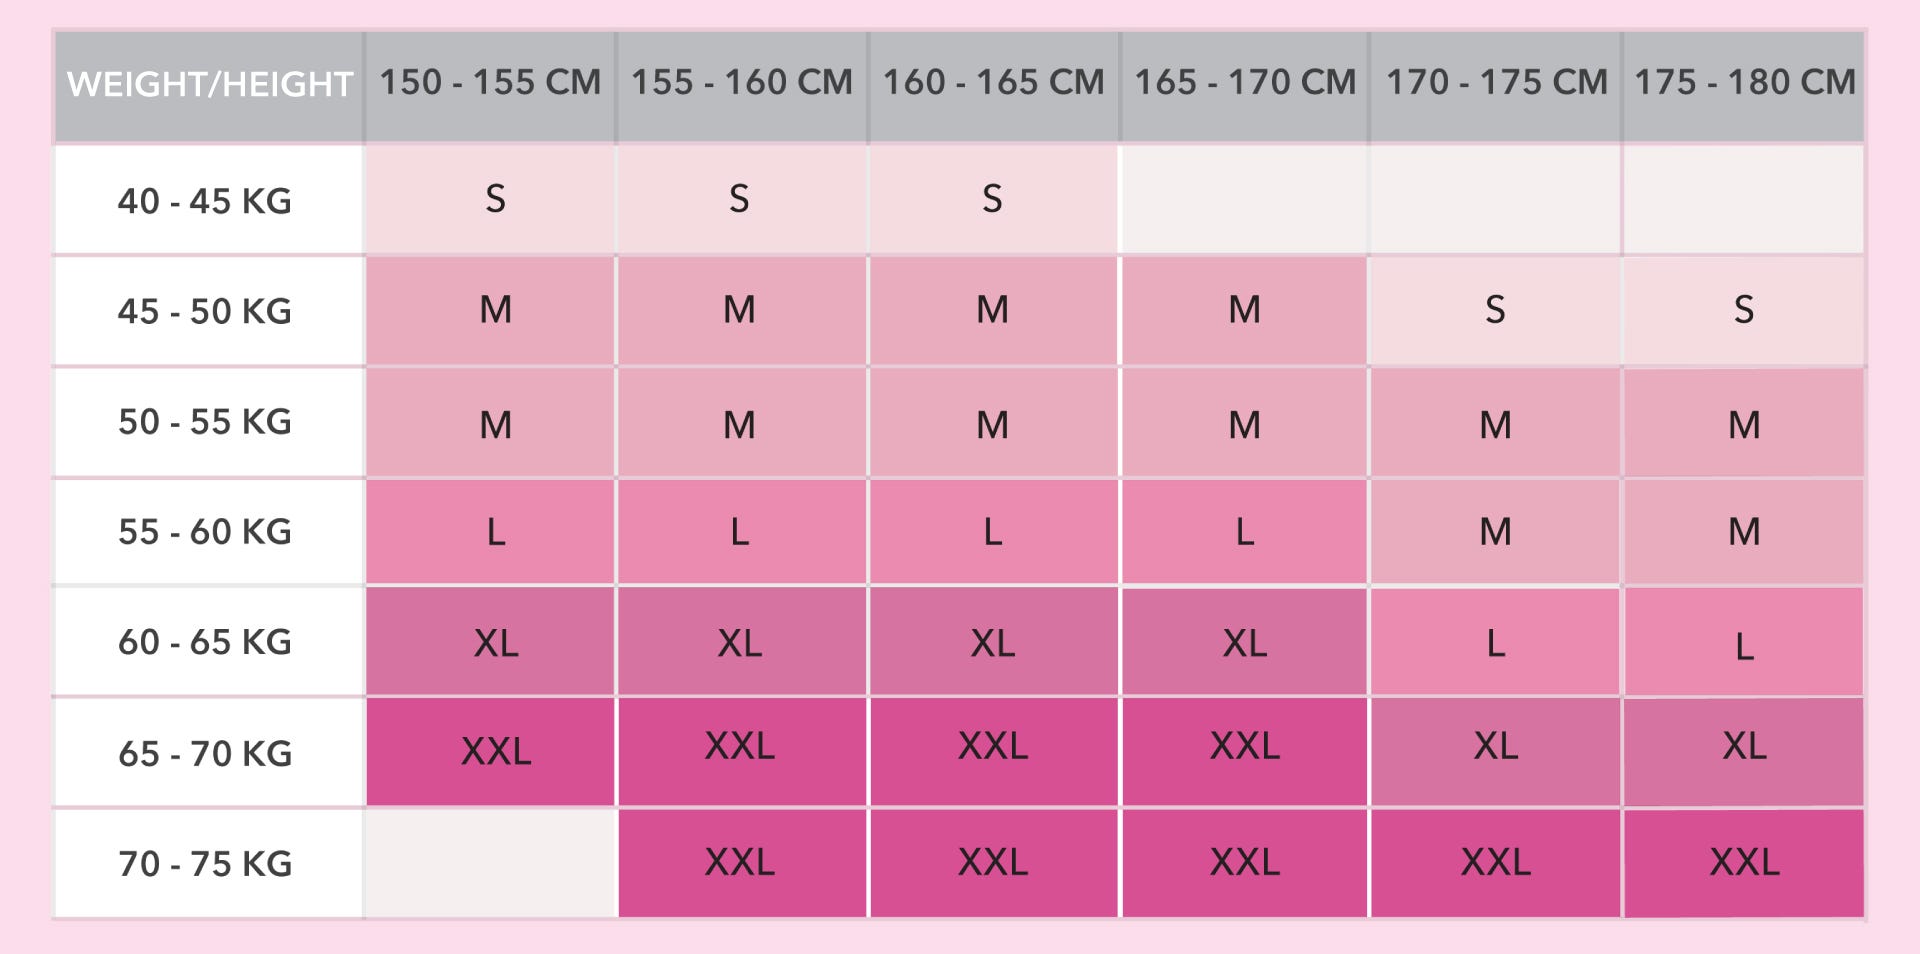
Task: Click M cell for 45-50 KG, 155-160 CM
Action: coord(741,311)
